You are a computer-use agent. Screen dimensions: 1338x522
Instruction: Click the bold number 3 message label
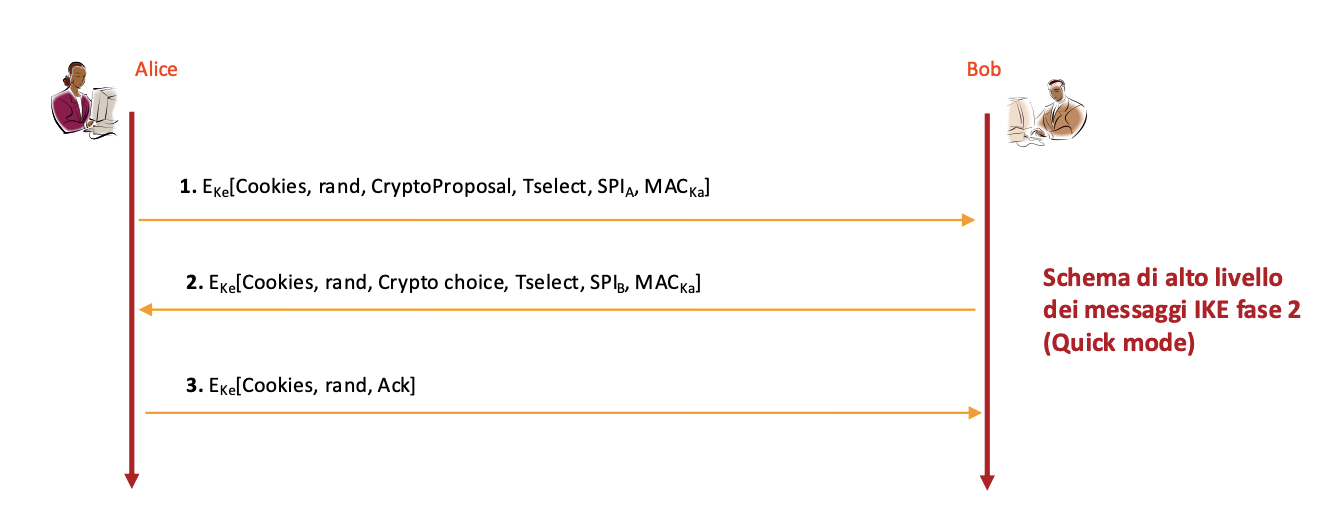tap(192, 385)
